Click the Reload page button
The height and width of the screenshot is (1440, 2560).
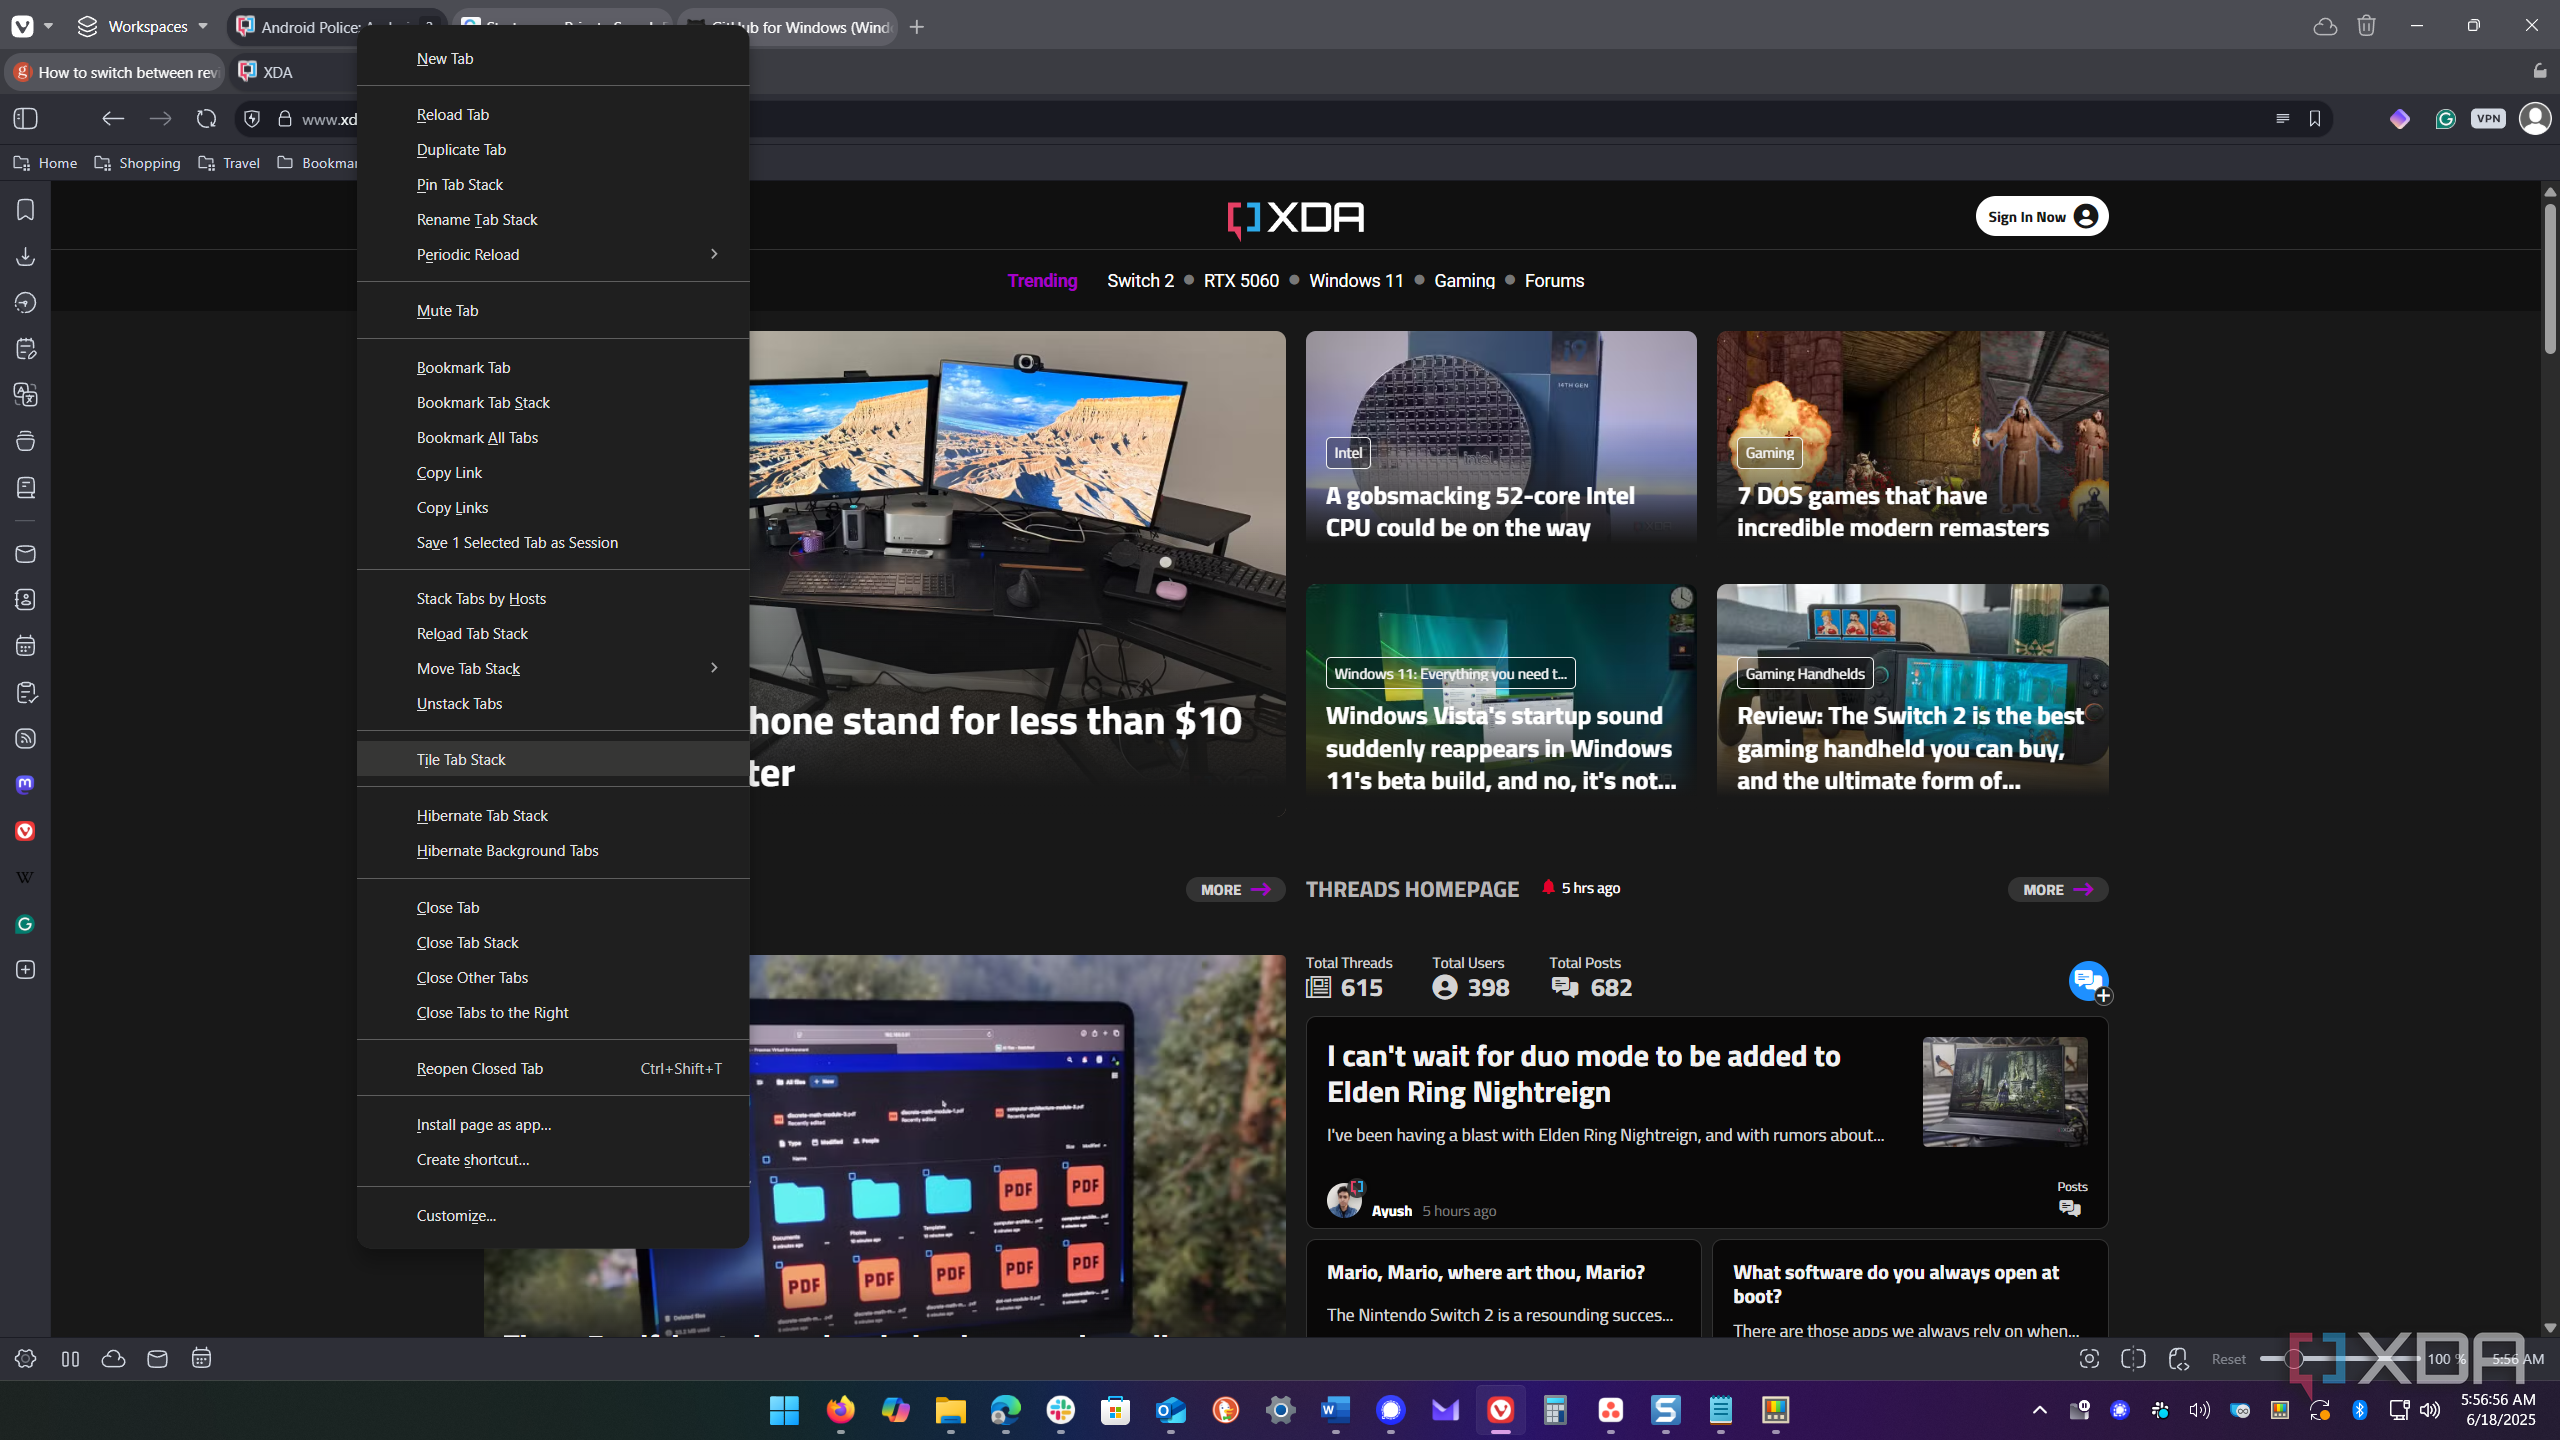tap(206, 119)
